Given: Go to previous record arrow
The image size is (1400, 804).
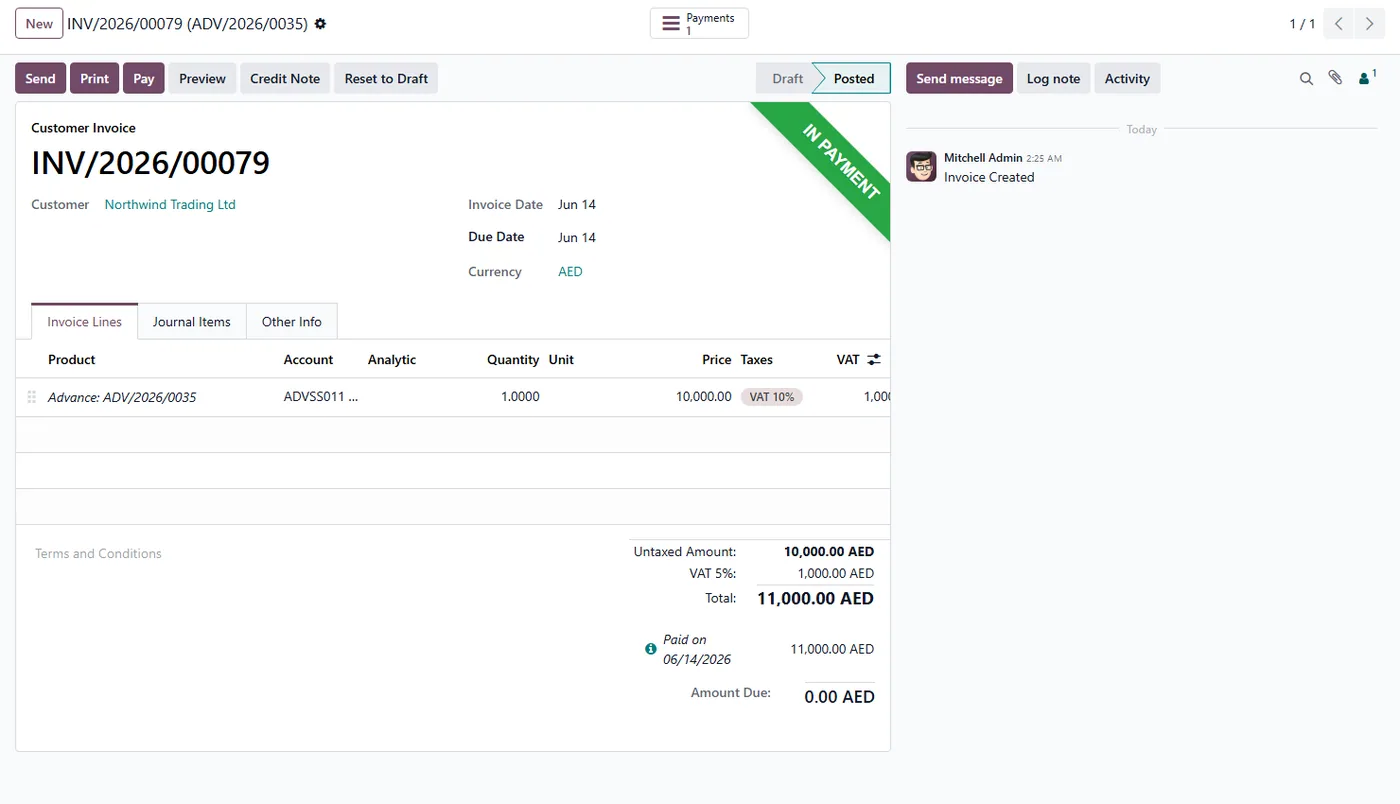Looking at the screenshot, I should click(1339, 23).
